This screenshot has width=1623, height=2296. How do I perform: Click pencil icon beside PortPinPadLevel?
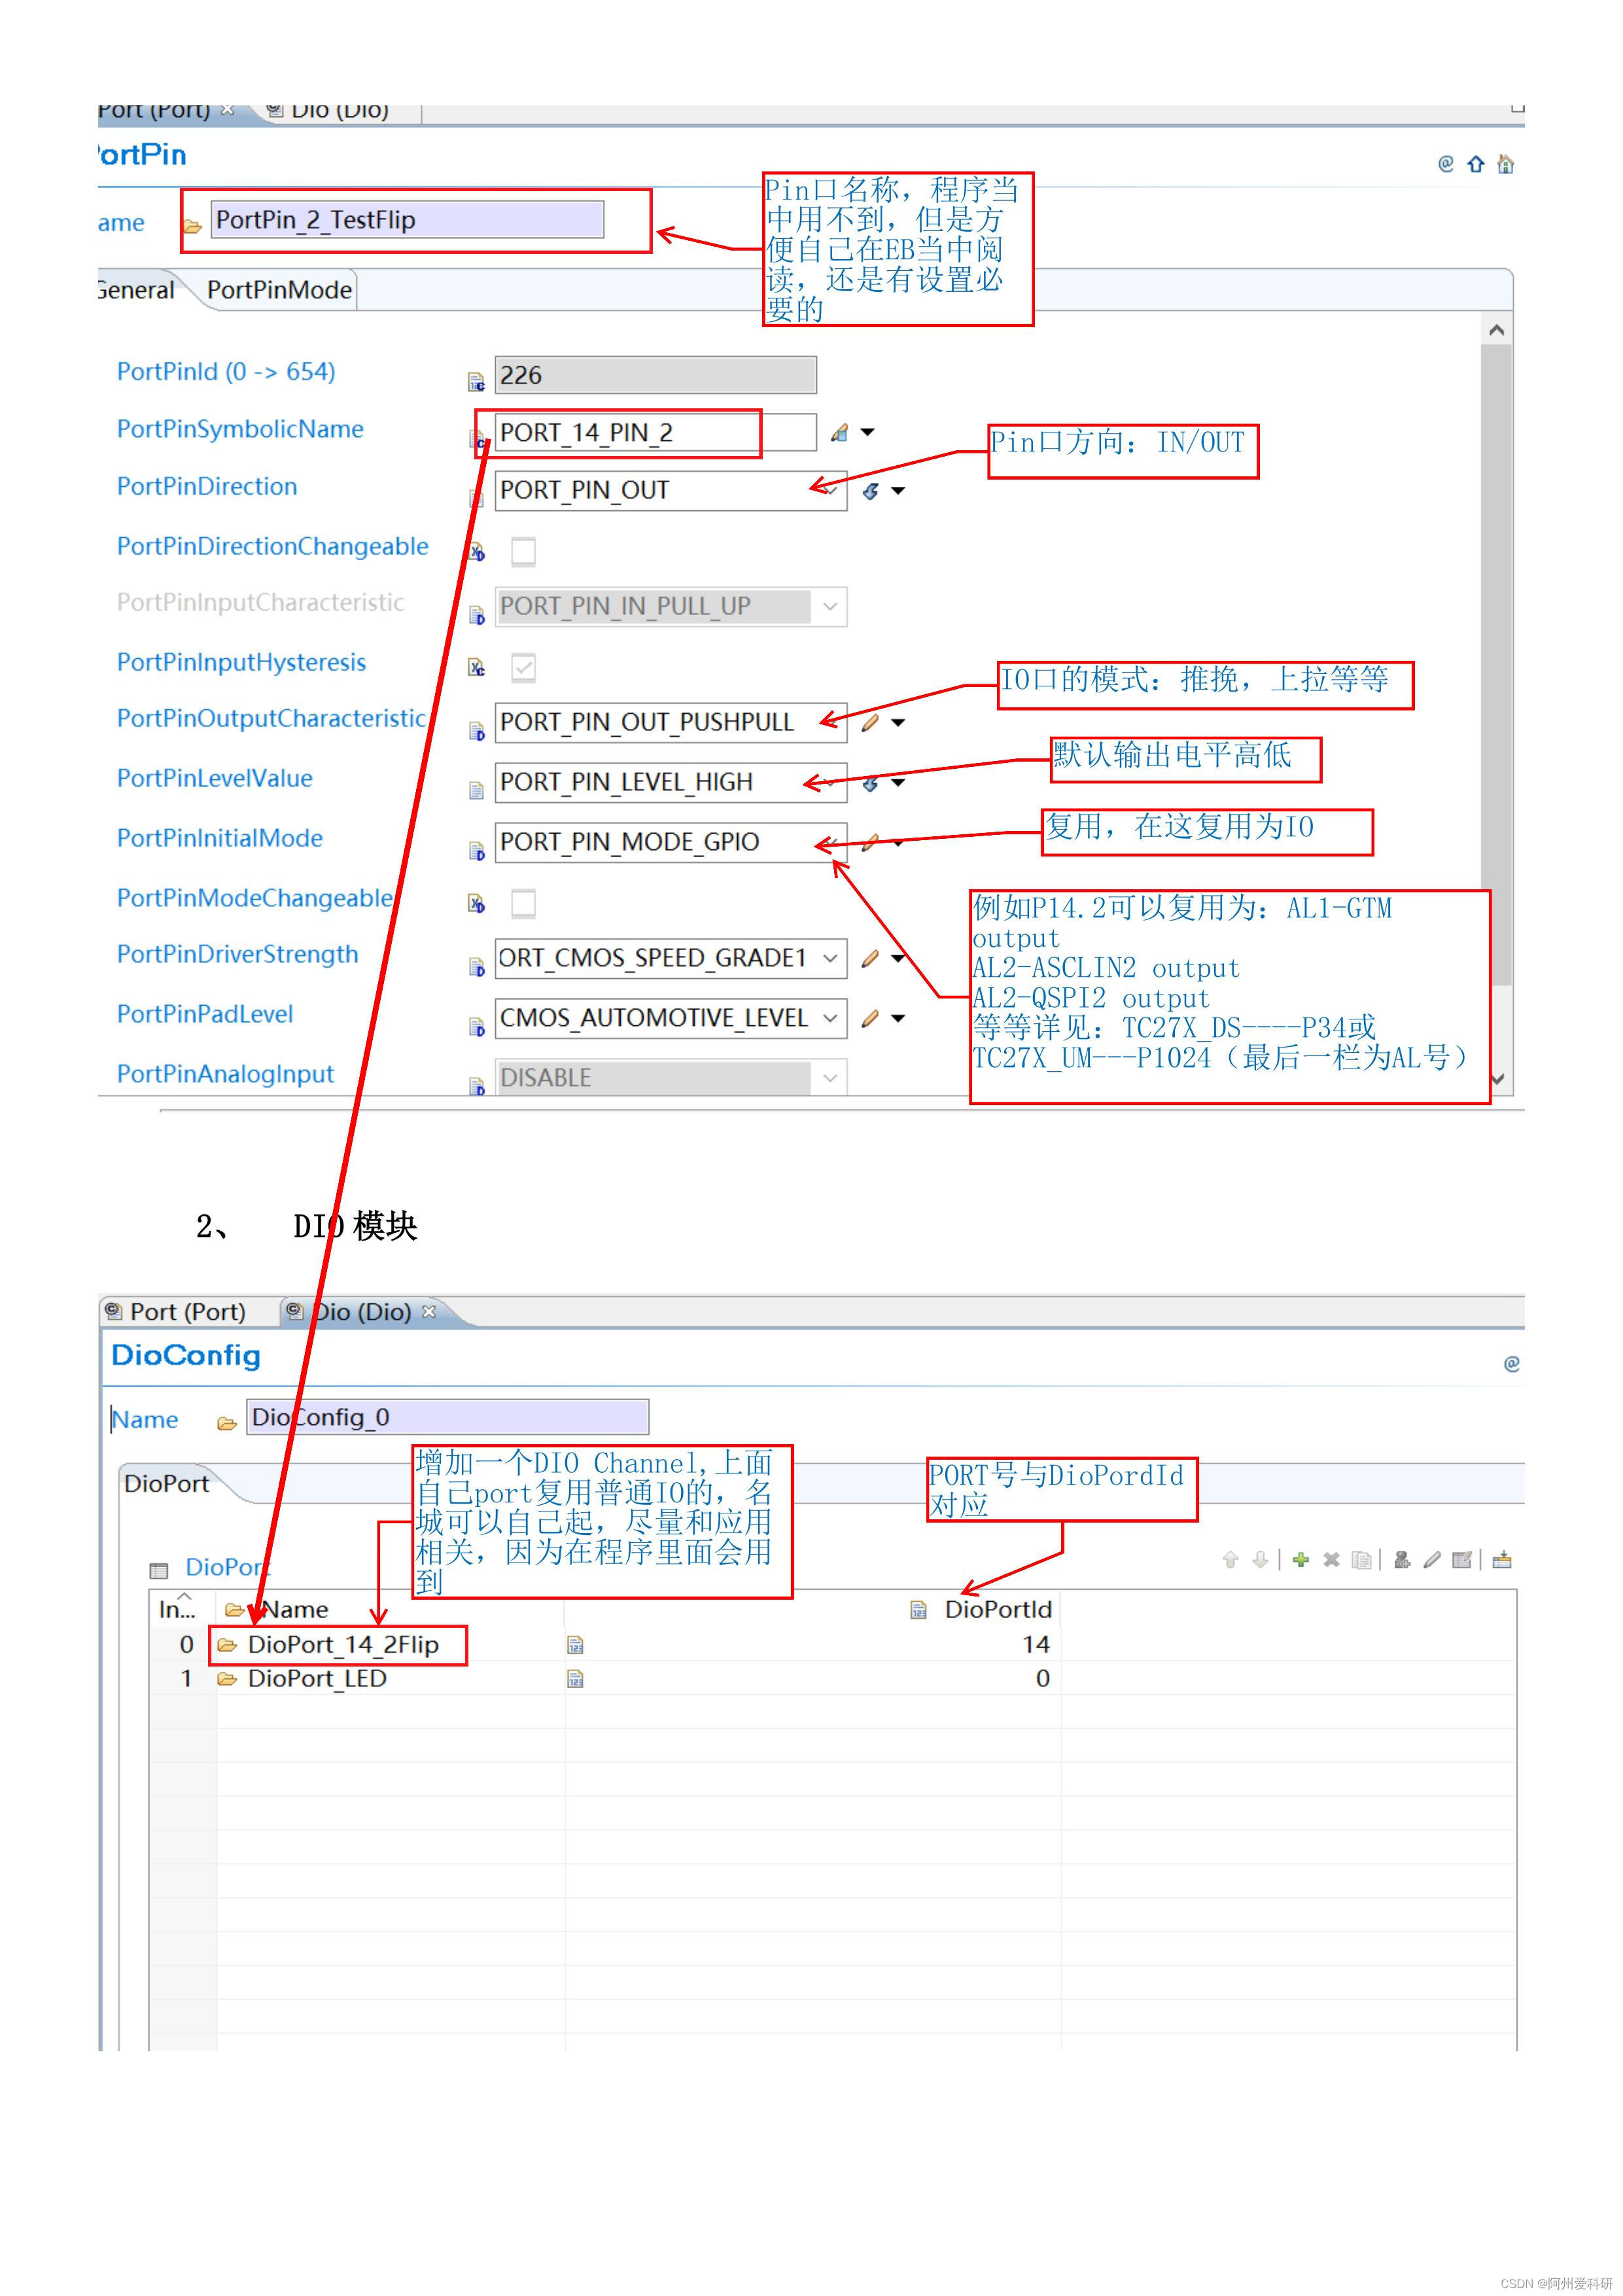click(x=870, y=1018)
